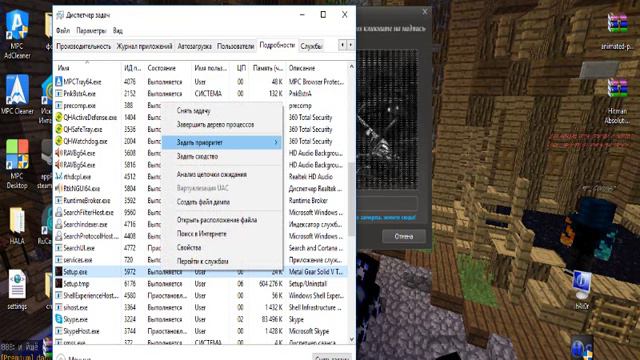Select the RuntimeBroker.exe process row
Image resolution: width=640 pixels, height=360 pixels.
click(x=201, y=200)
